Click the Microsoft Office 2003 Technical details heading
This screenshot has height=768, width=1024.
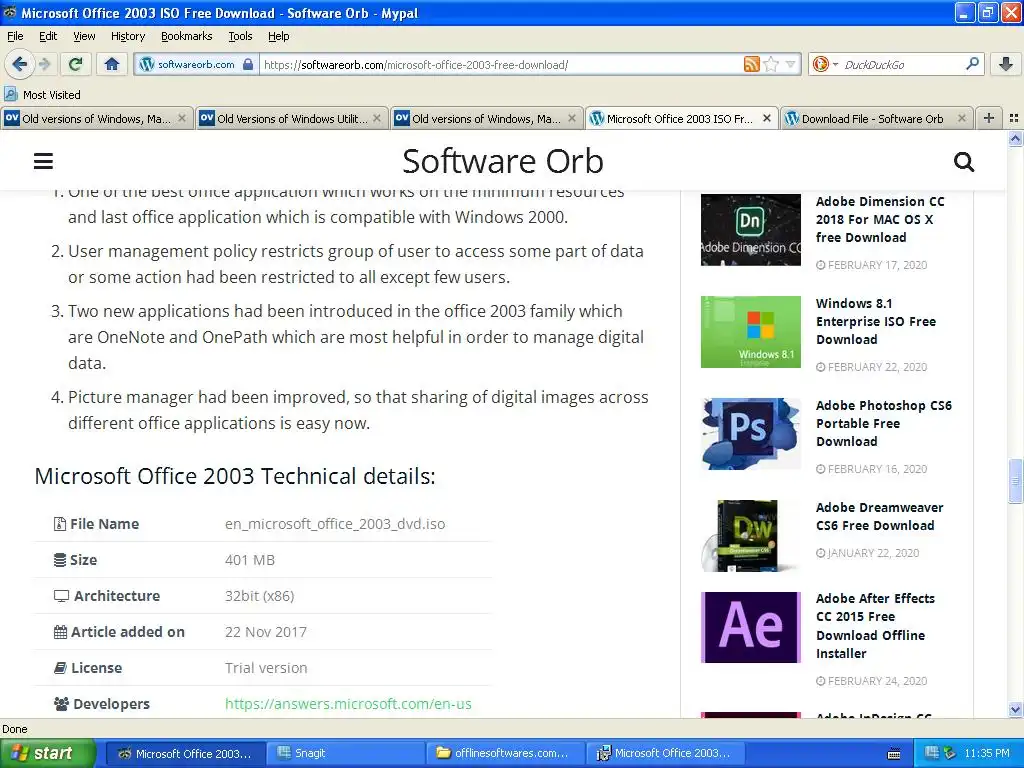pyautogui.click(x=234, y=476)
